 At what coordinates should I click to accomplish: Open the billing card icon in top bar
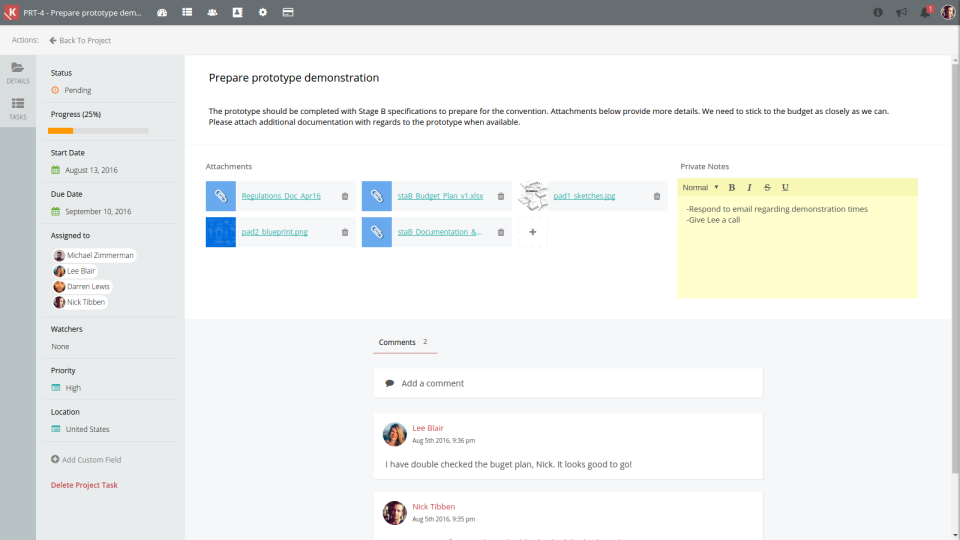coord(288,12)
